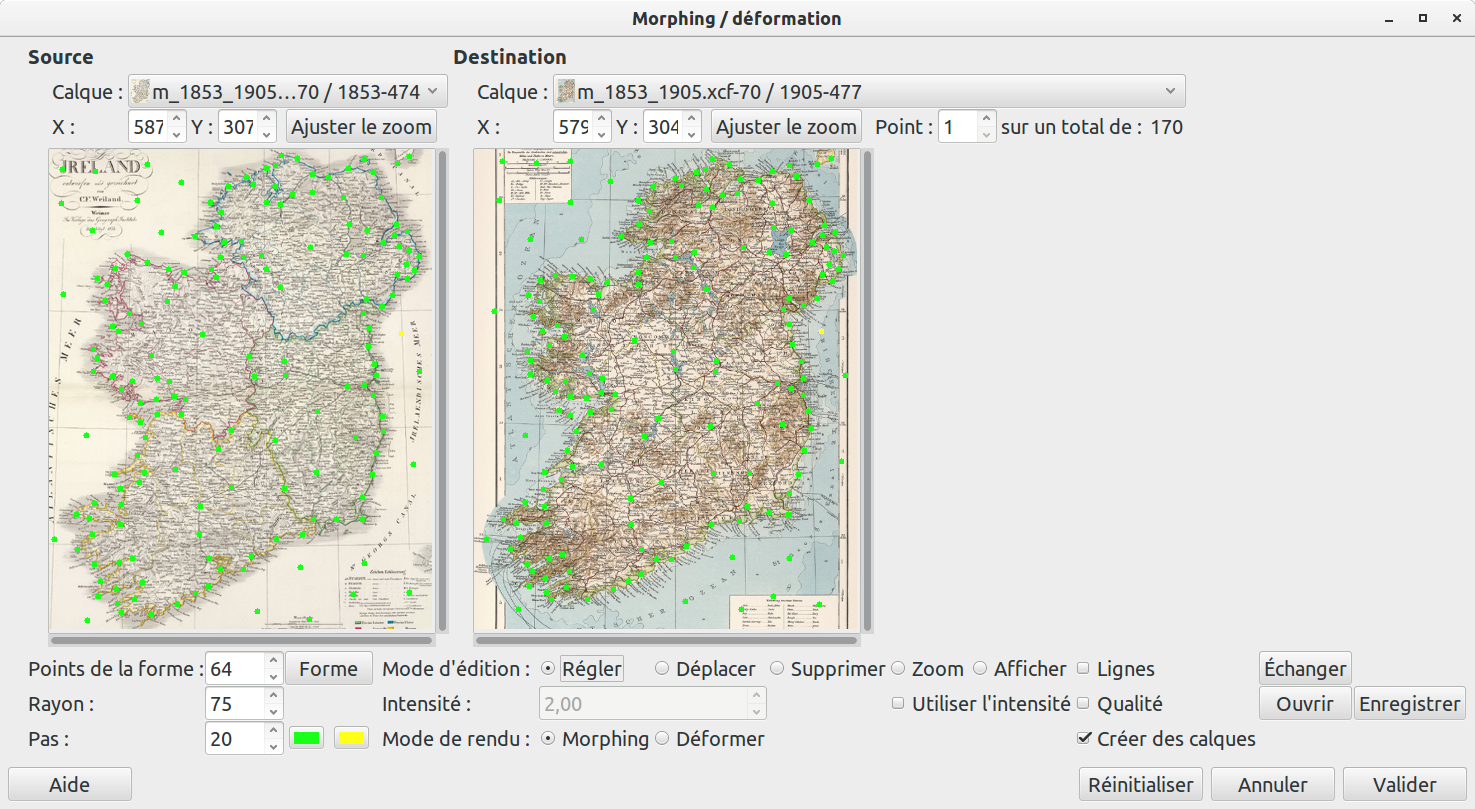Select the Déplacer editing mode

pos(706,669)
